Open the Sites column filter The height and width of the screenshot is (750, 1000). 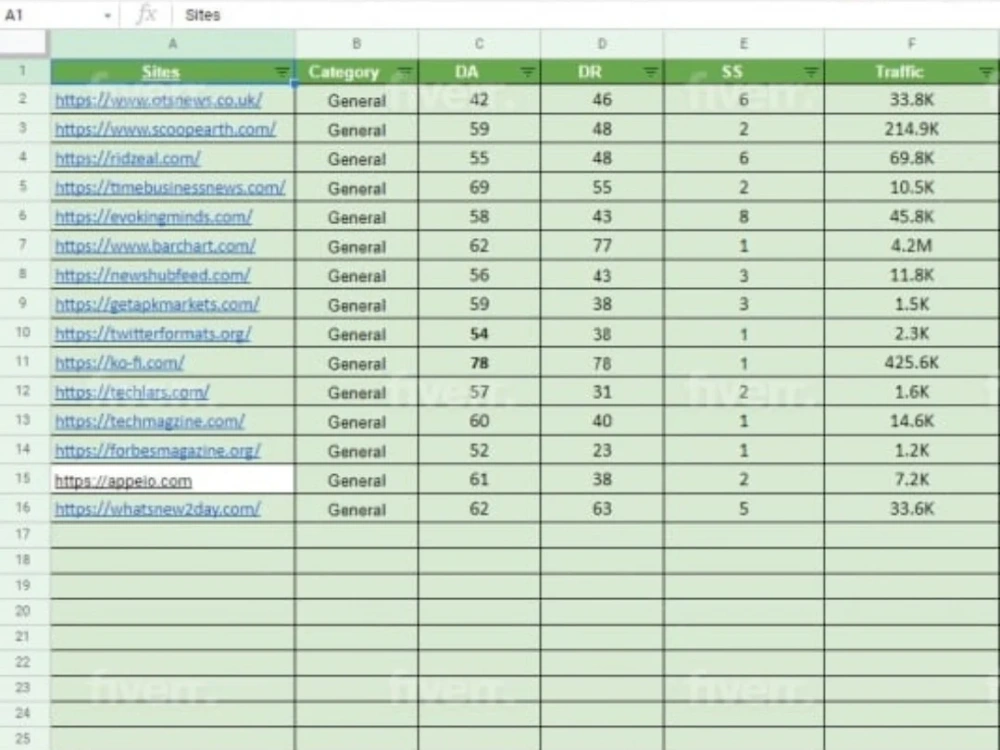(283, 73)
